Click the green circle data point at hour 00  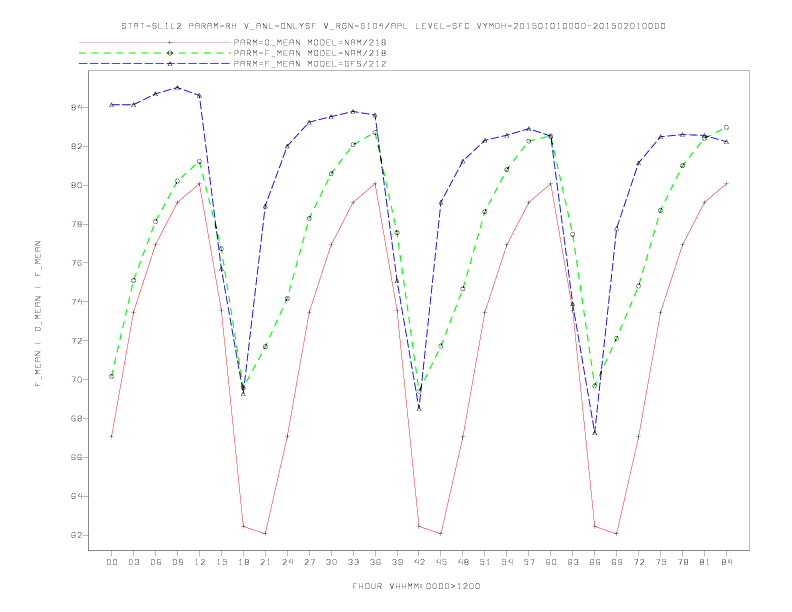click(x=112, y=376)
